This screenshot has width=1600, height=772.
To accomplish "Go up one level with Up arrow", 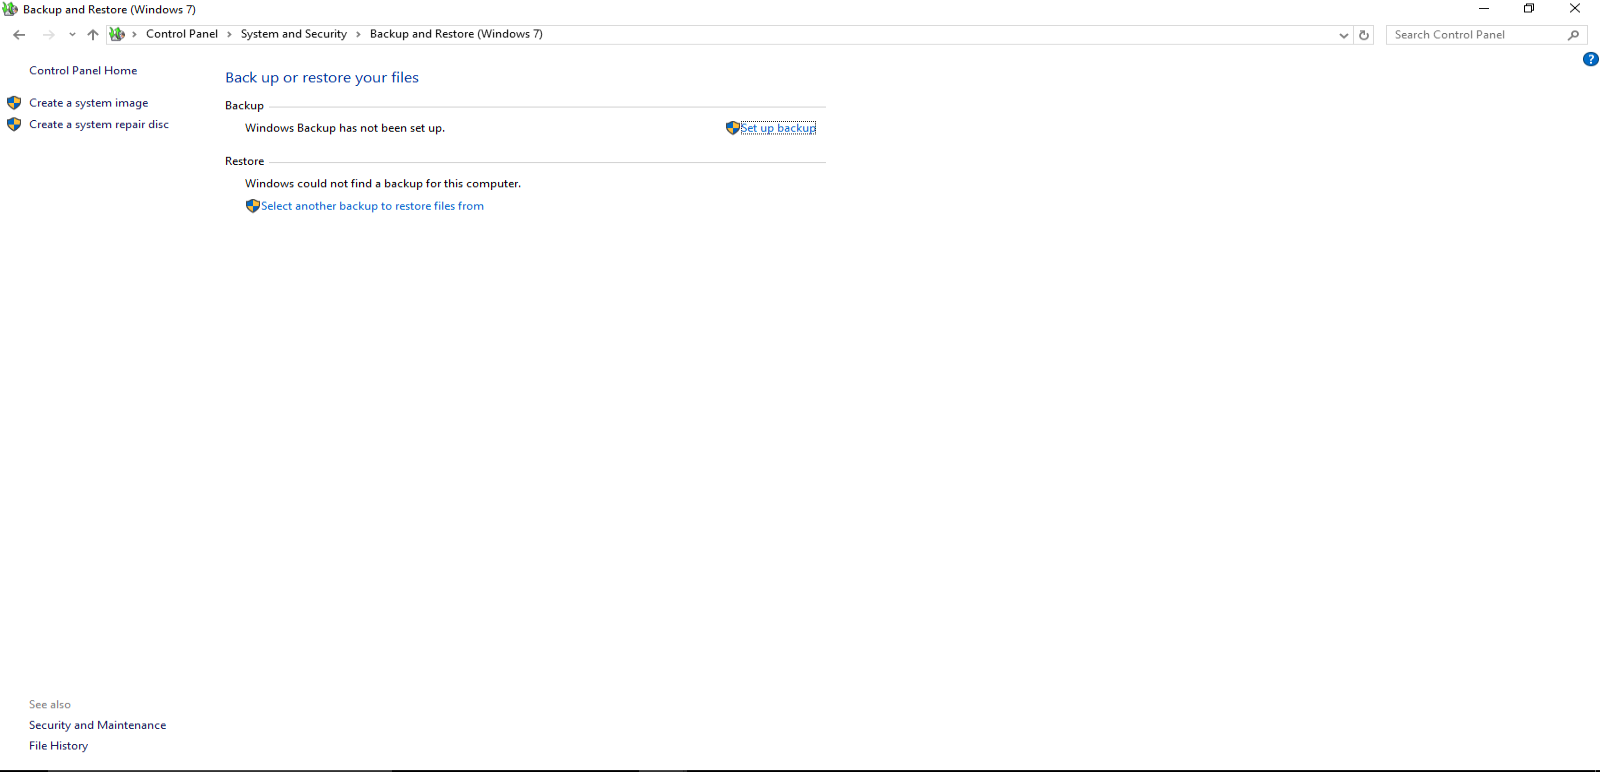I will 93,35.
